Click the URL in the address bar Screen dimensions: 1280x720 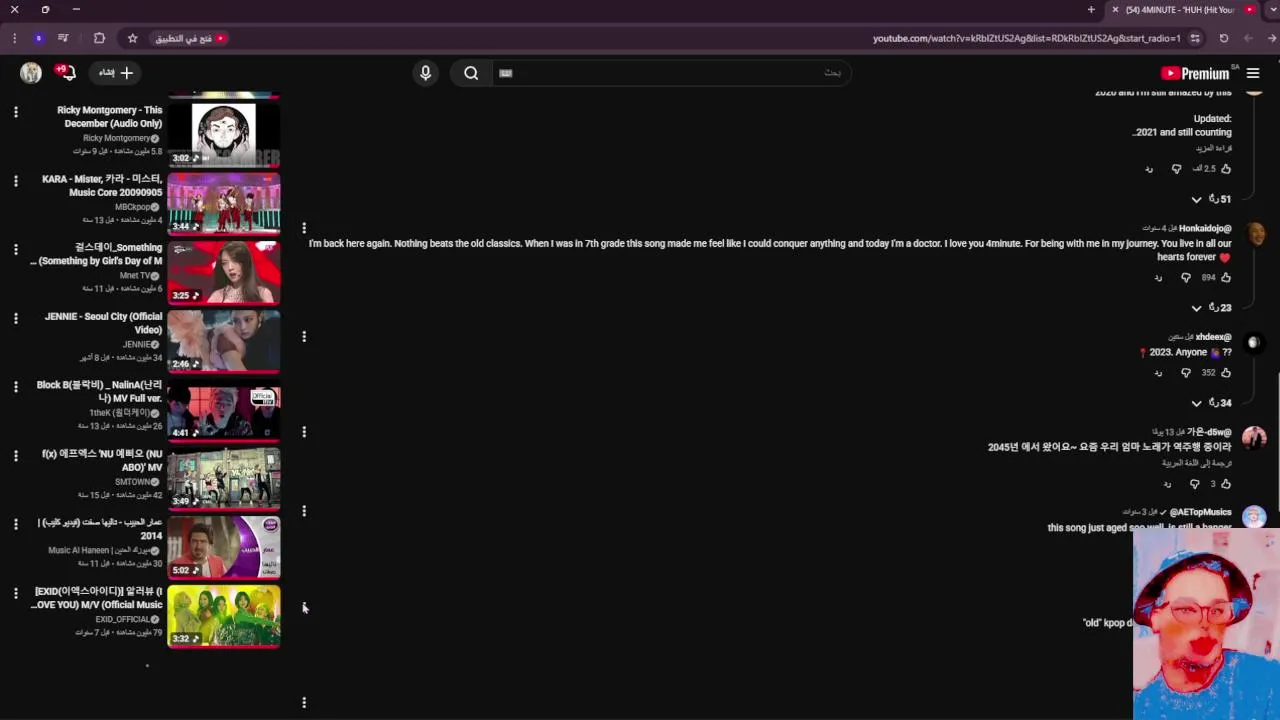tap(1026, 38)
